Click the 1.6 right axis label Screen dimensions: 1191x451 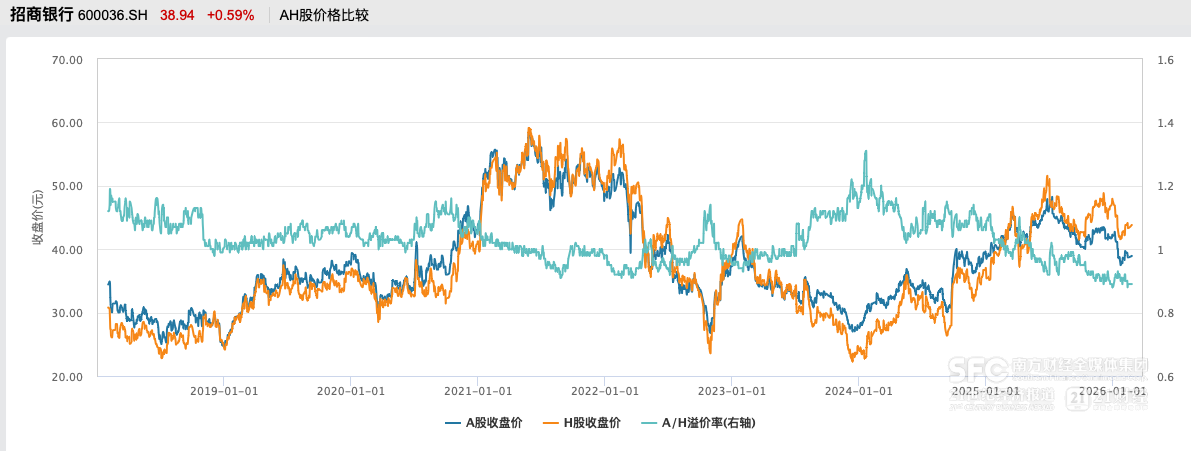click(1163, 60)
